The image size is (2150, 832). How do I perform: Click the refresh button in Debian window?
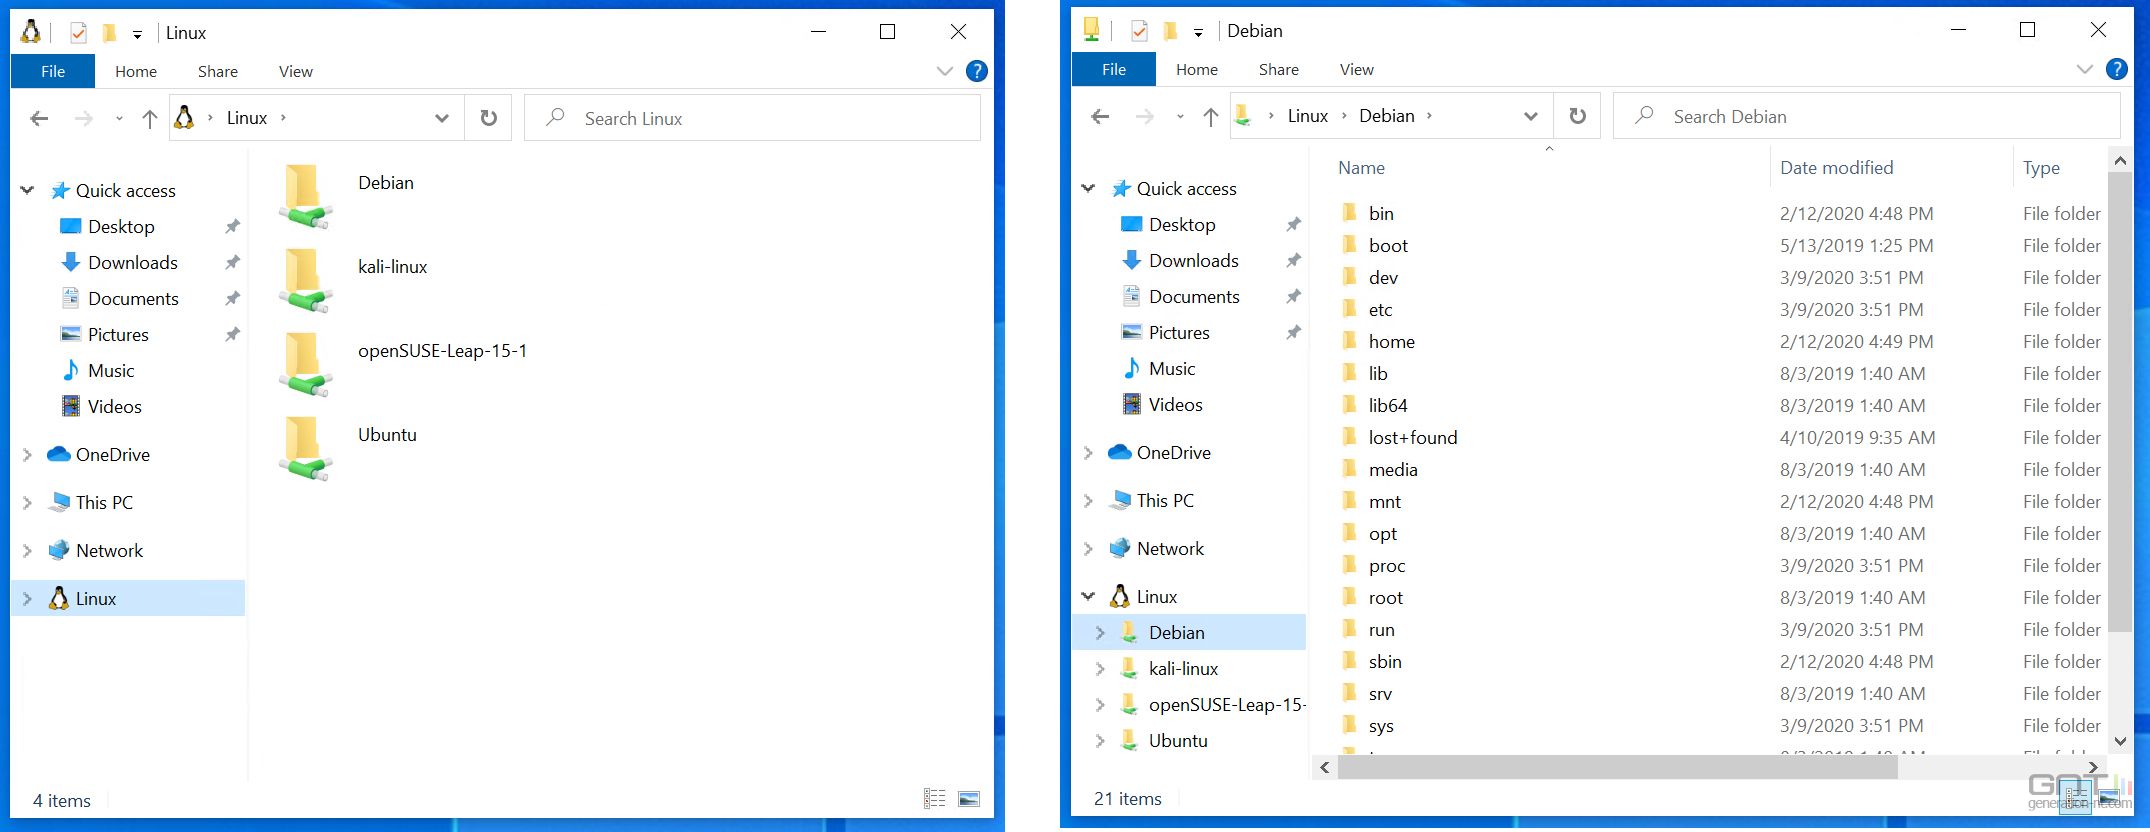tap(1577, 116)
